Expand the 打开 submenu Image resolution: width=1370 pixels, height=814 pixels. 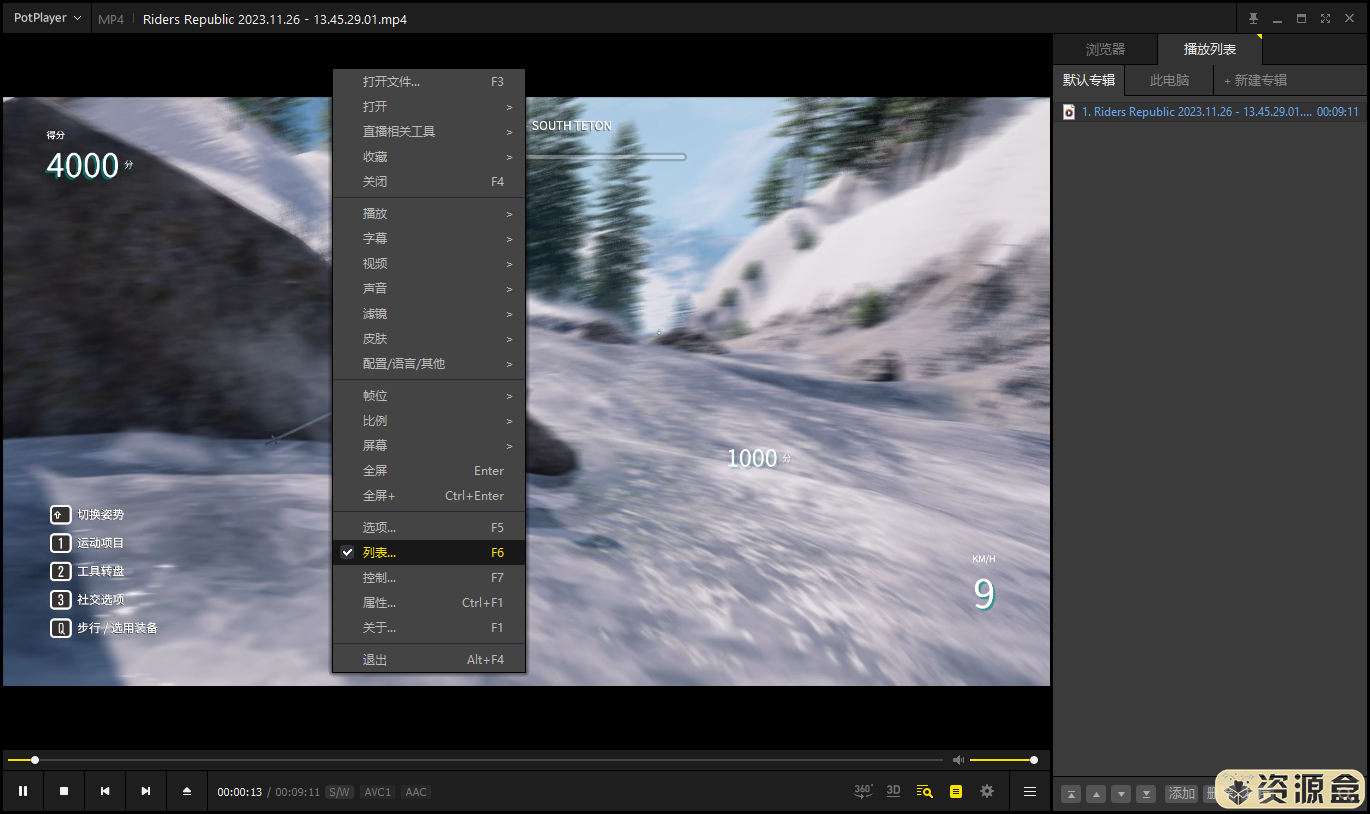pos(429,107)
